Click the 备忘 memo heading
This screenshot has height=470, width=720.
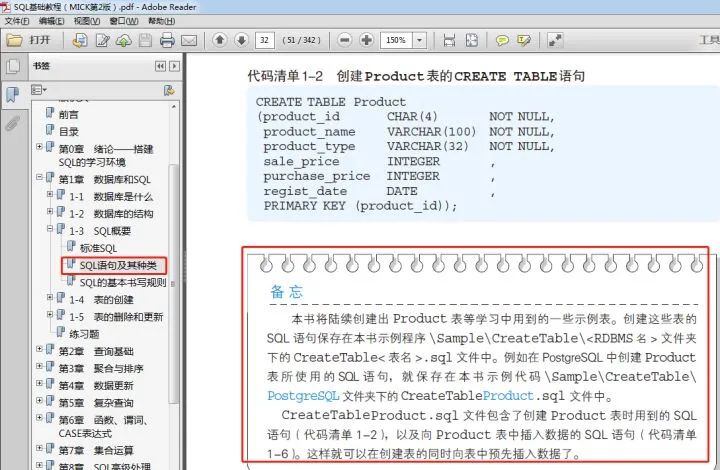coord(287,291)
